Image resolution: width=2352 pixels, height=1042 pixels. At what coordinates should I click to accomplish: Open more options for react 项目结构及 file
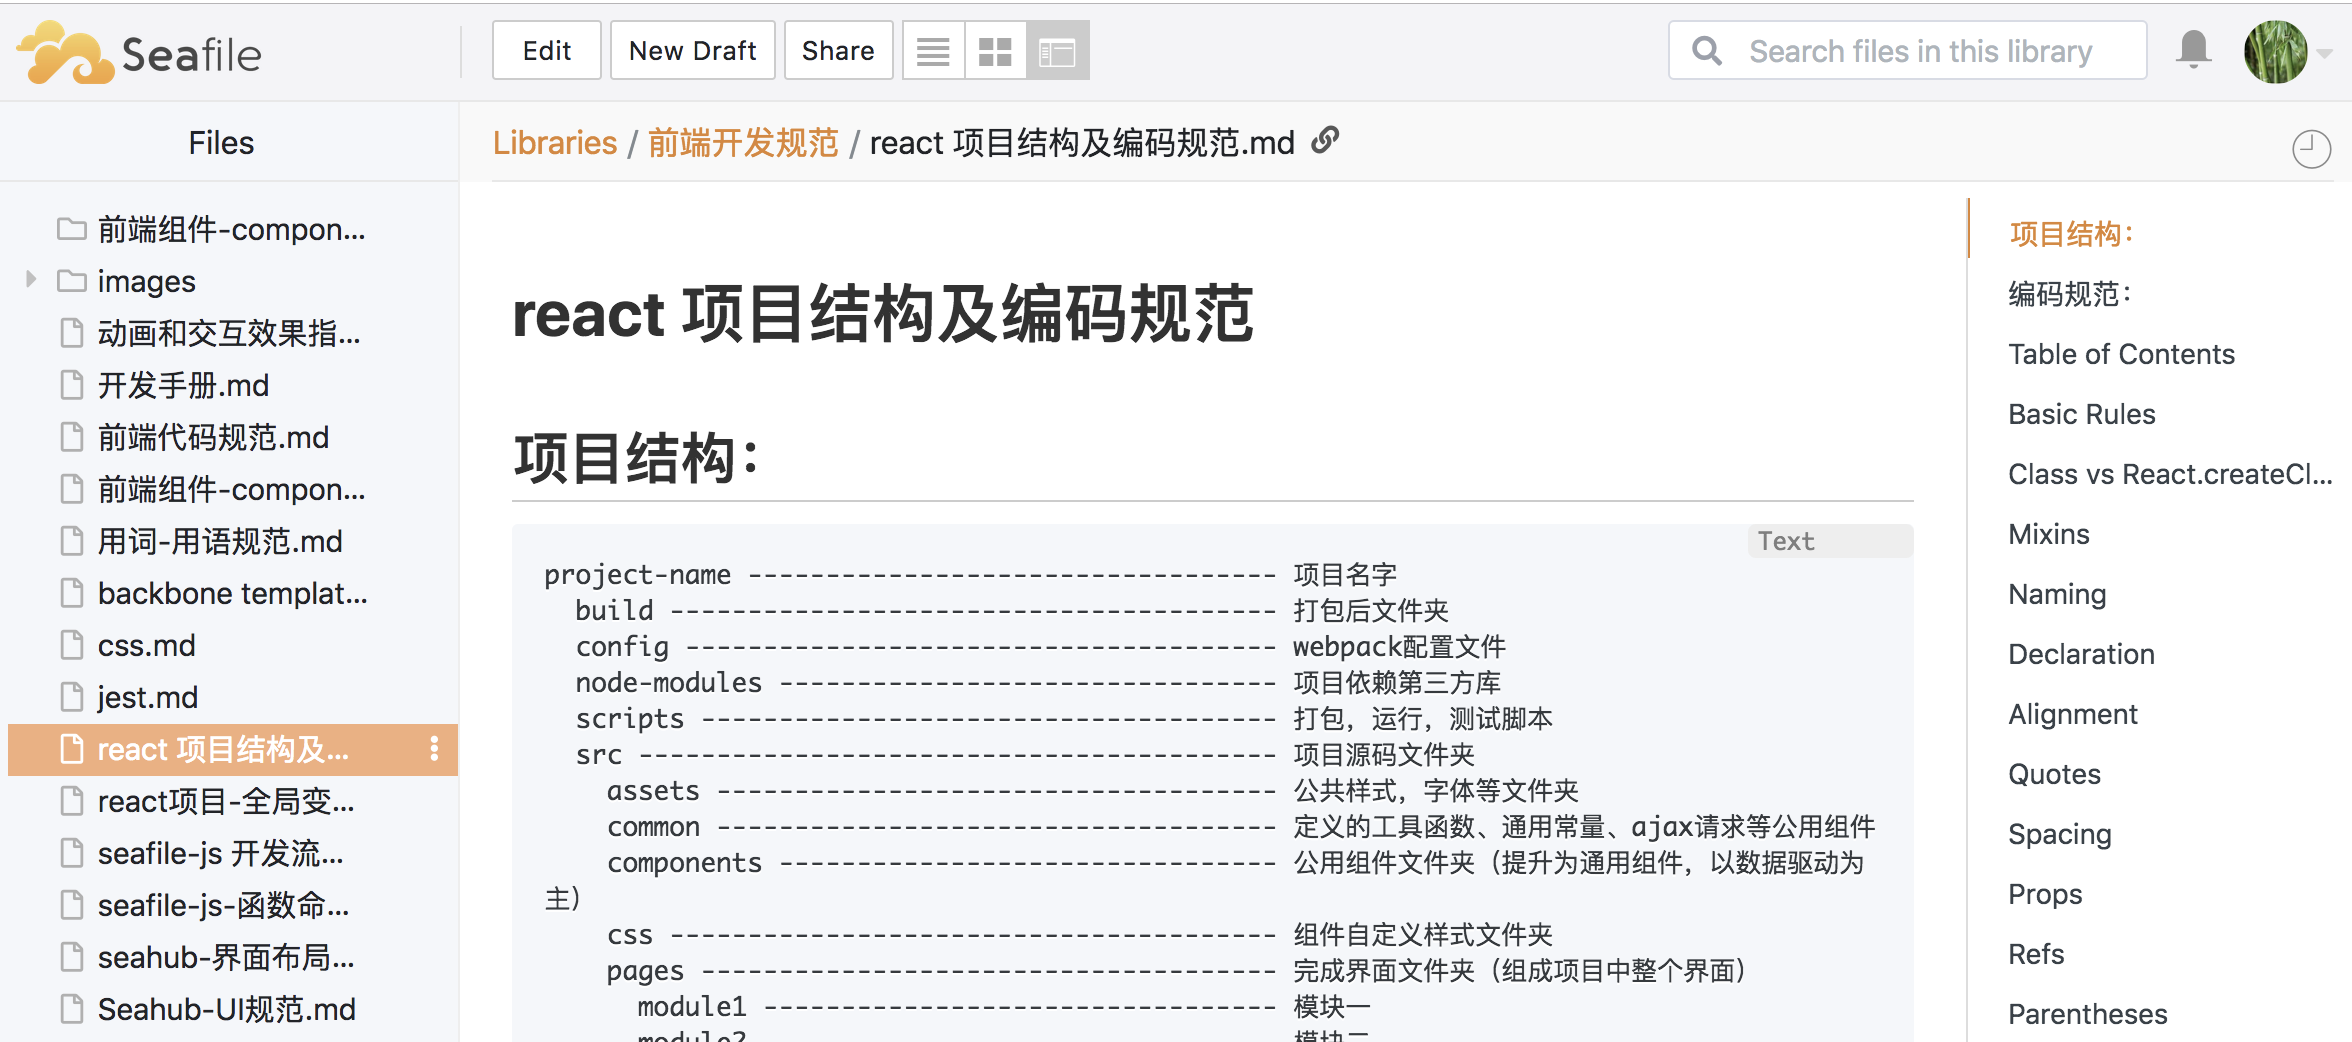tap(434, 749)
